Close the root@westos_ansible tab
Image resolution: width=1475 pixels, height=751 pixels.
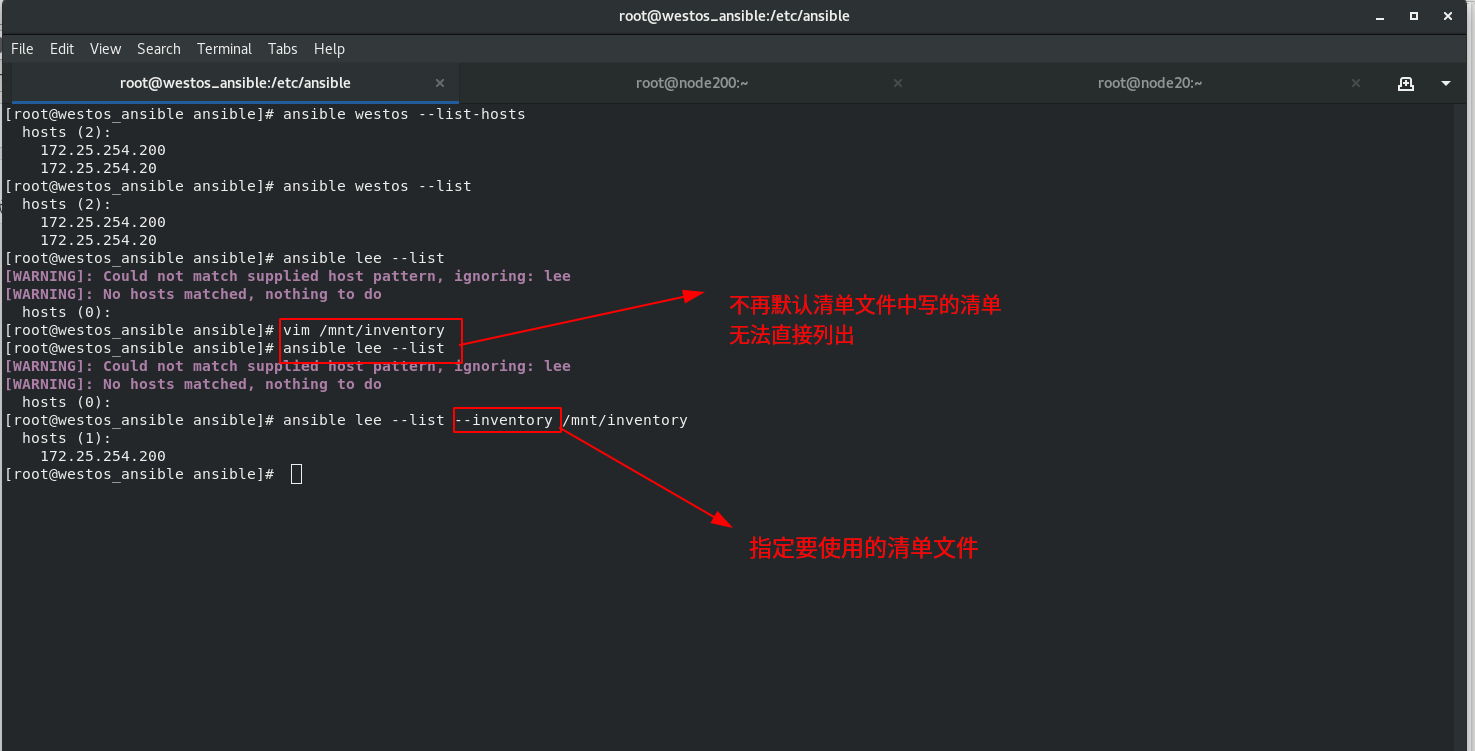tap(440, 83)
